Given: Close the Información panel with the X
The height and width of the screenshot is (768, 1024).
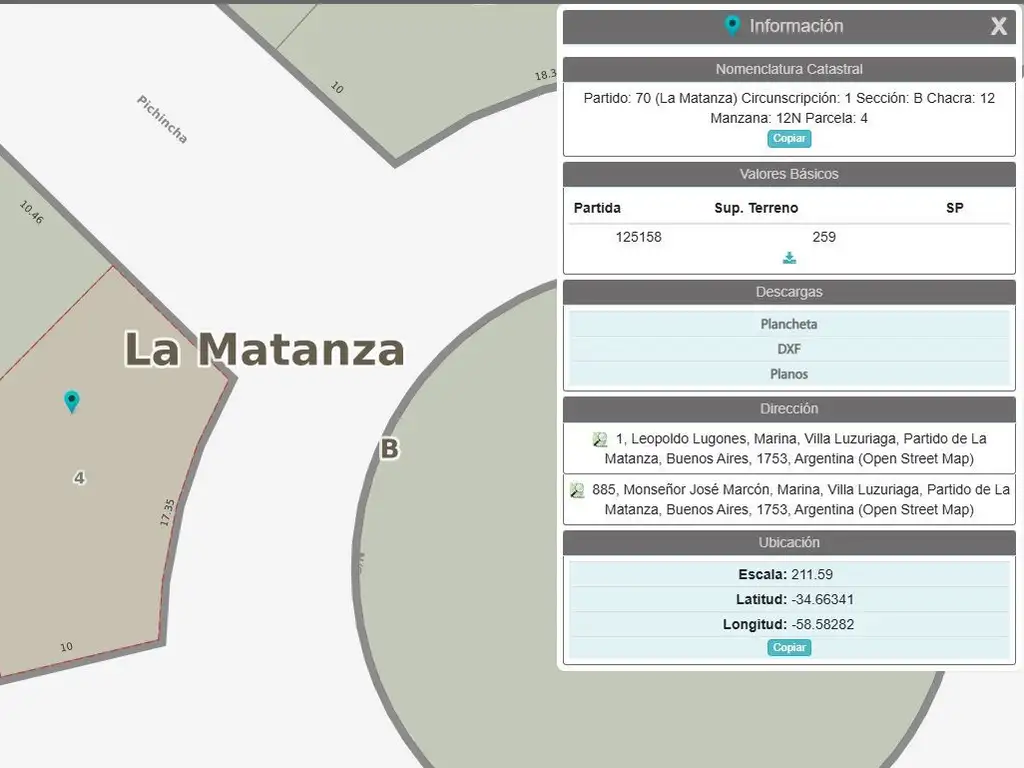Looking at the screenshot, I should click(x=998, y=27).
